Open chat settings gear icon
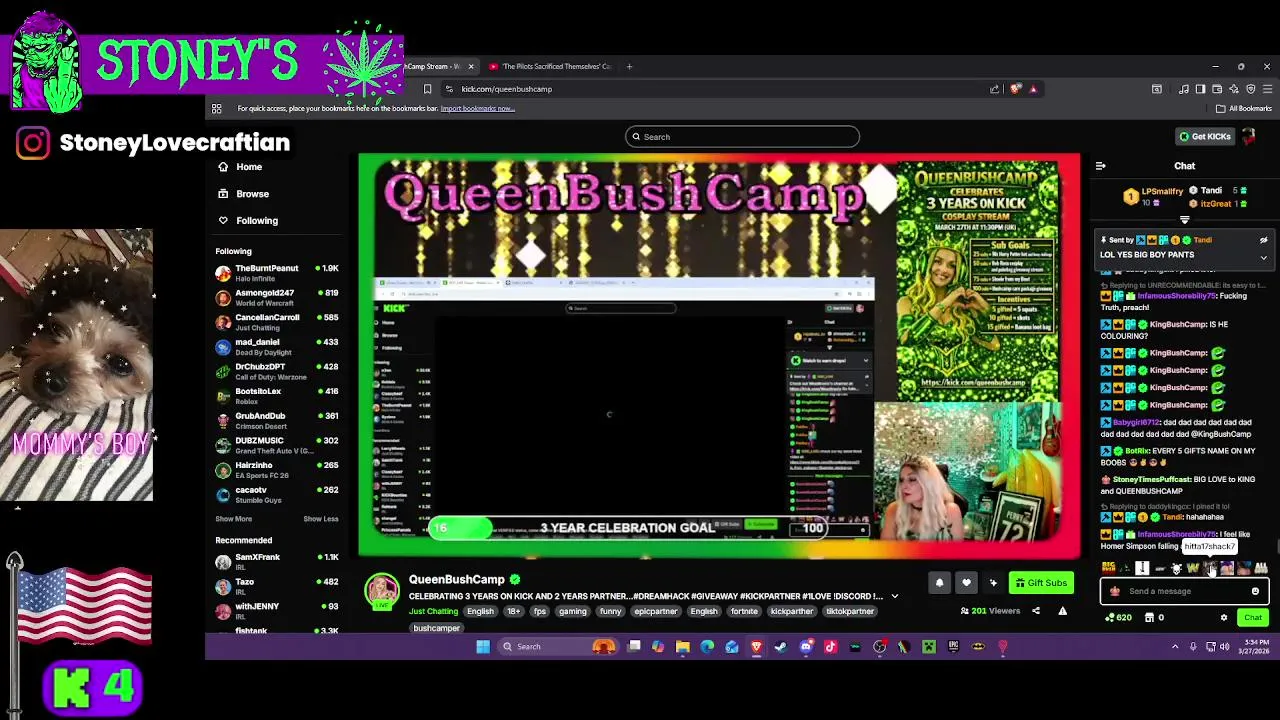1280x720 pixels. (x=1223, y=618)
